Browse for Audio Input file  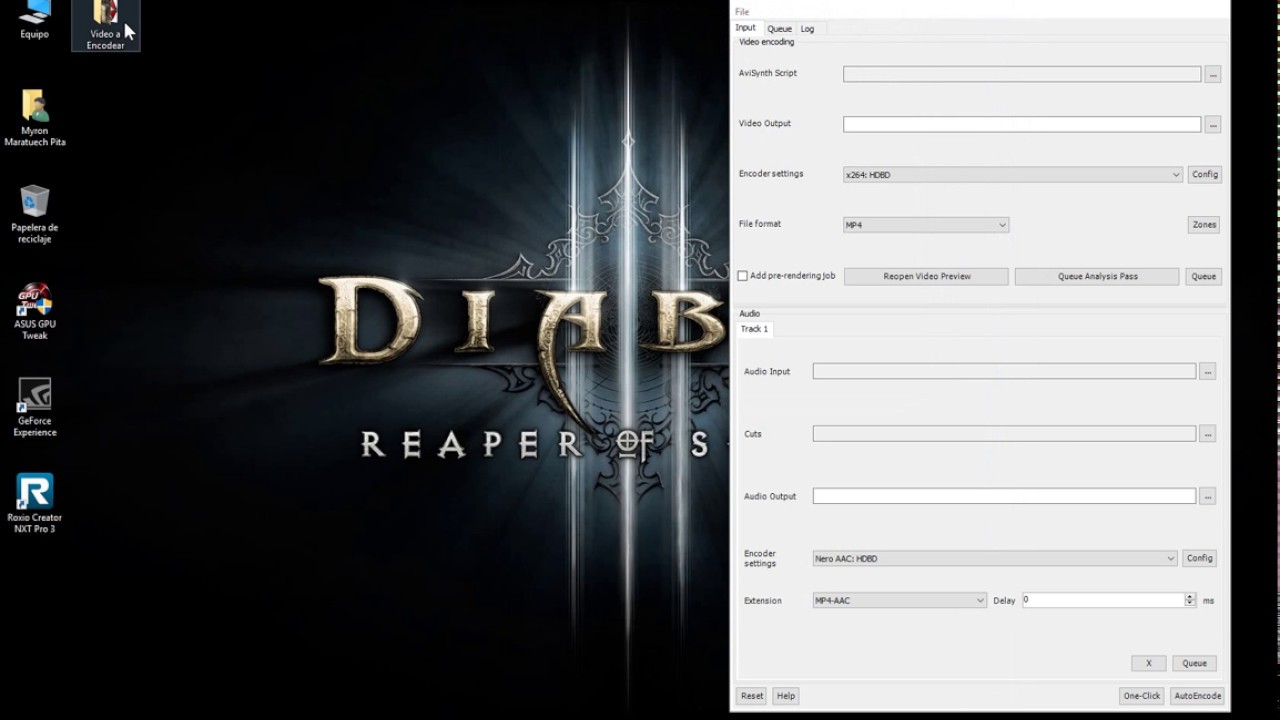click(1208, 371)
